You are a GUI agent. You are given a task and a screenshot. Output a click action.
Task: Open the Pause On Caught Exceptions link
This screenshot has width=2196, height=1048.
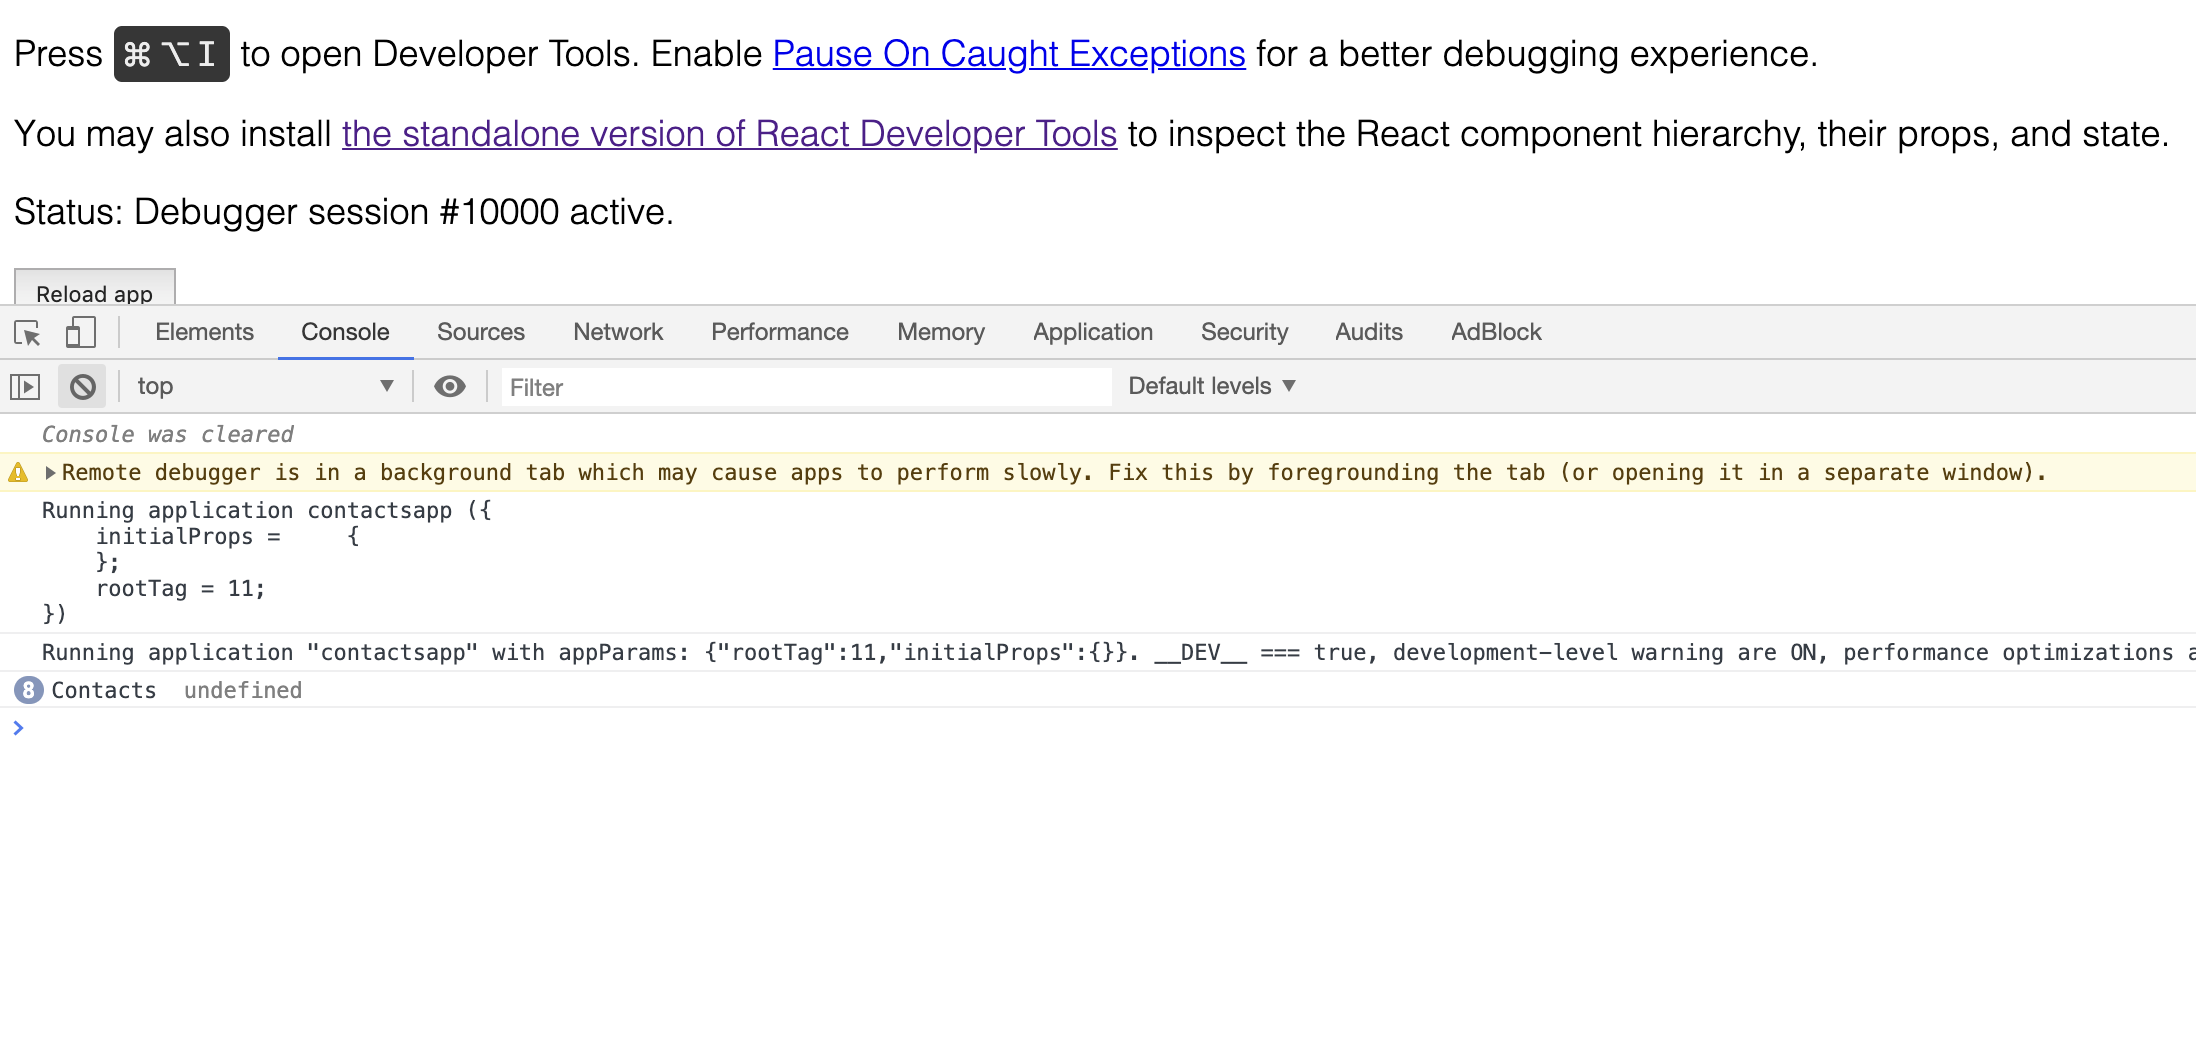(x=1009, y=54)
